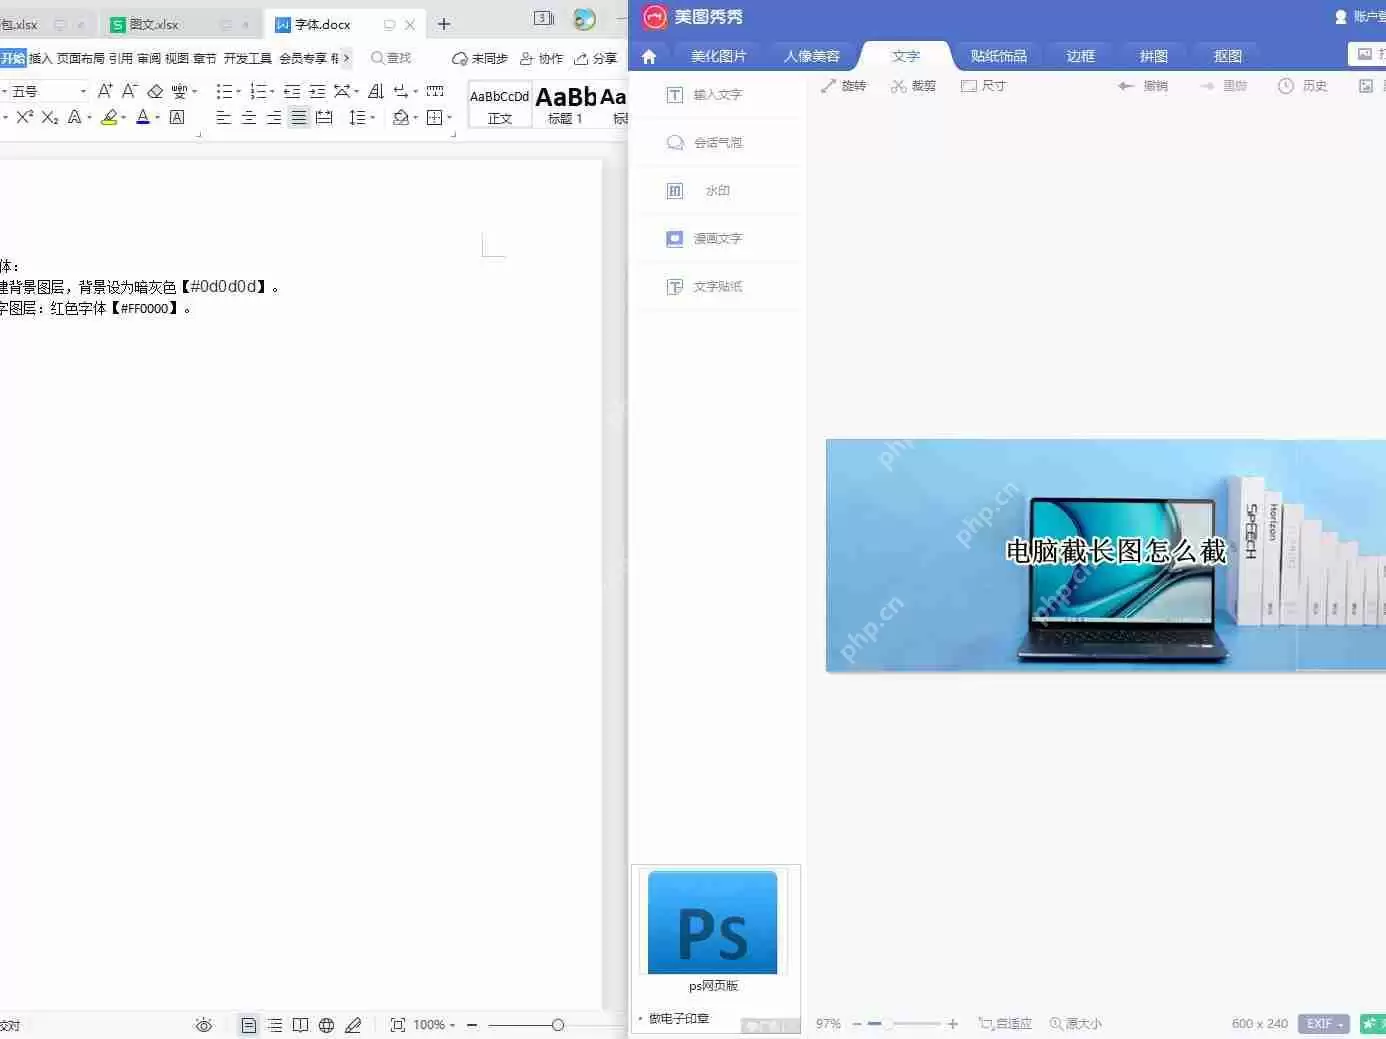Open the 尺寸 (resize) tool
The height and width of the screenshot is (1039, 1386).
(984, 86)
